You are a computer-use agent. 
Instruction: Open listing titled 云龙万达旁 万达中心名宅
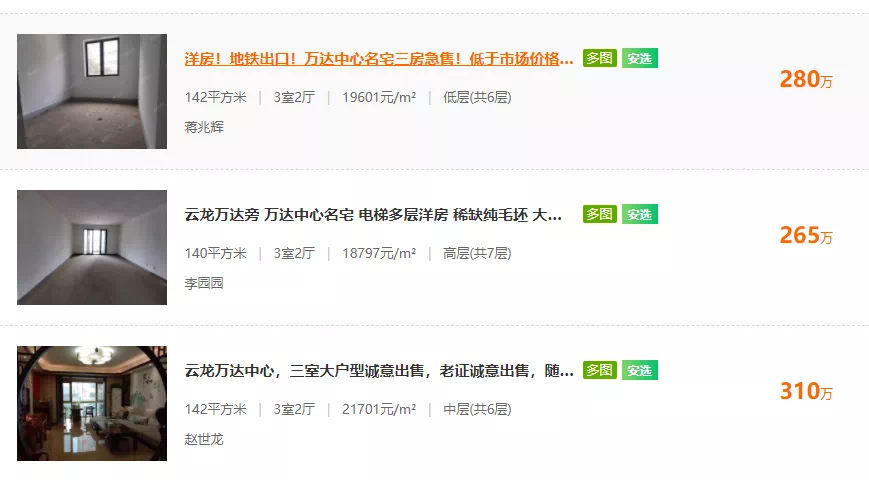(373, 215)
